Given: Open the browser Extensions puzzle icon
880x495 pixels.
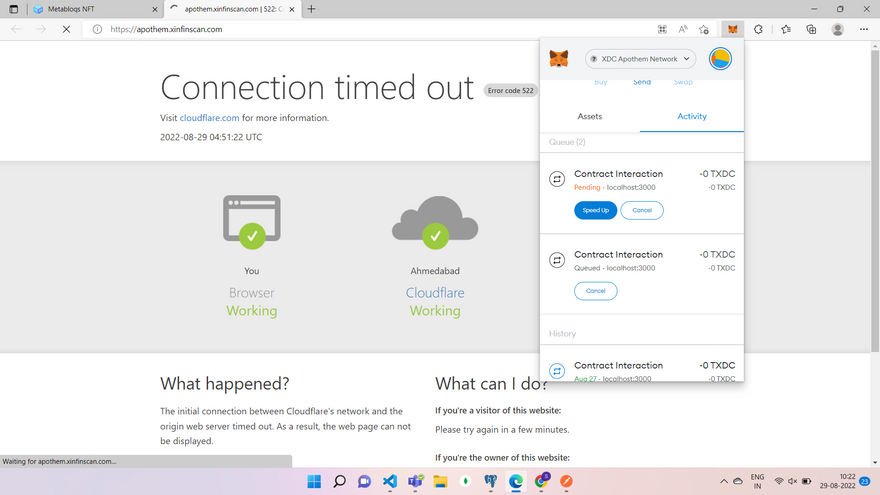Looking at the screenshot, I should point(758,30).
